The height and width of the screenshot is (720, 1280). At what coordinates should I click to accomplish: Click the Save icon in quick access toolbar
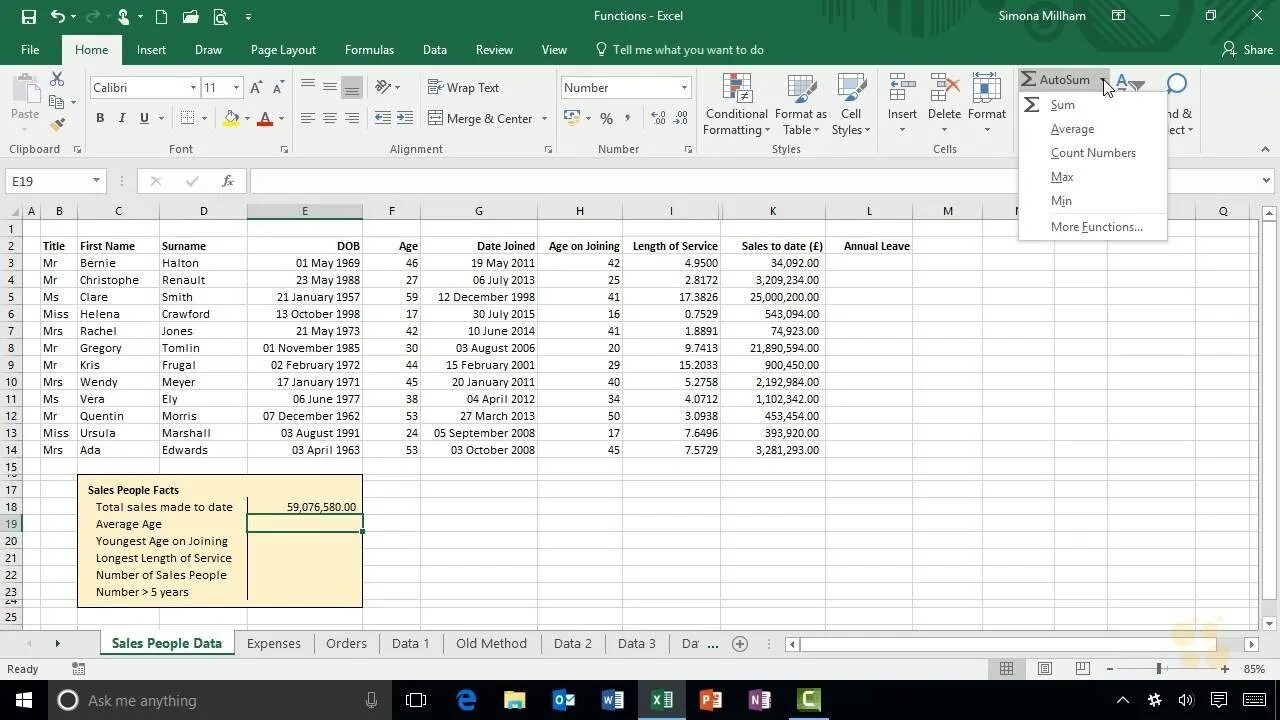coord(28,16)
